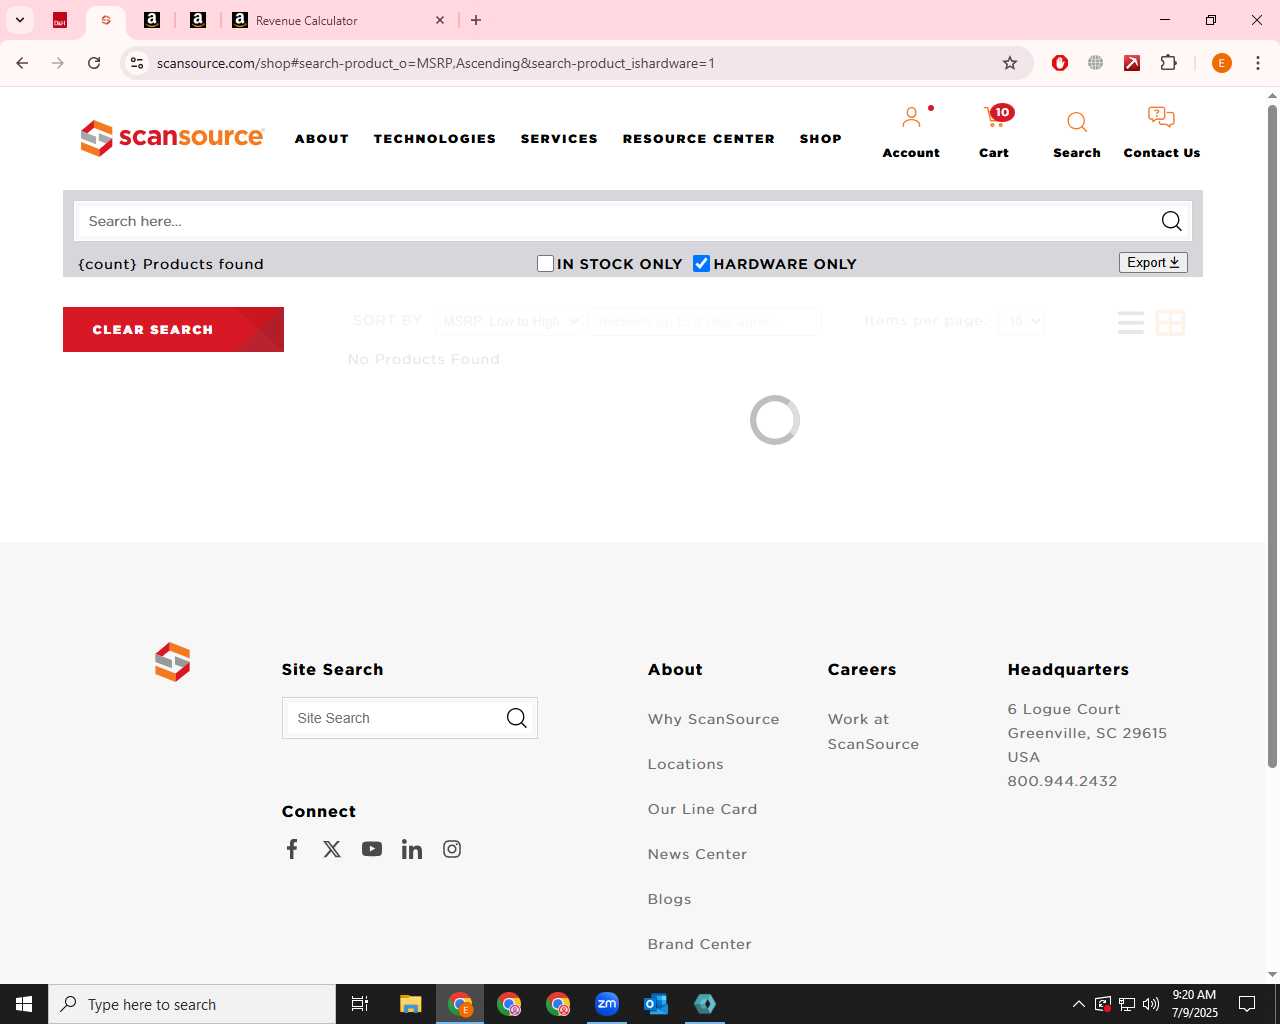Screen dimensions: 1280x1024
Task: Click the header Search magnifier icon
Action: pyautogui.click(x=1077, y=122)
